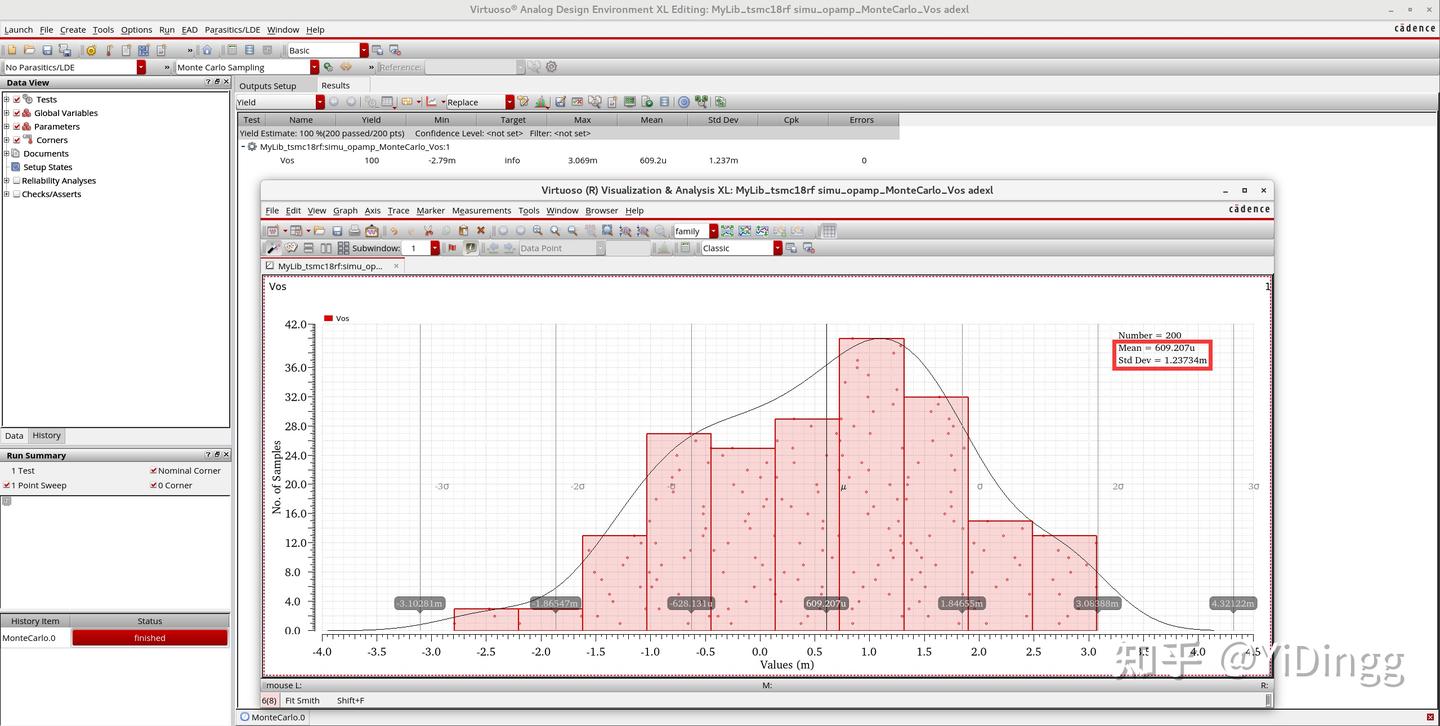
Task: Click the red finished status for MonteCarlo.0
Action: tap(150, 638)
